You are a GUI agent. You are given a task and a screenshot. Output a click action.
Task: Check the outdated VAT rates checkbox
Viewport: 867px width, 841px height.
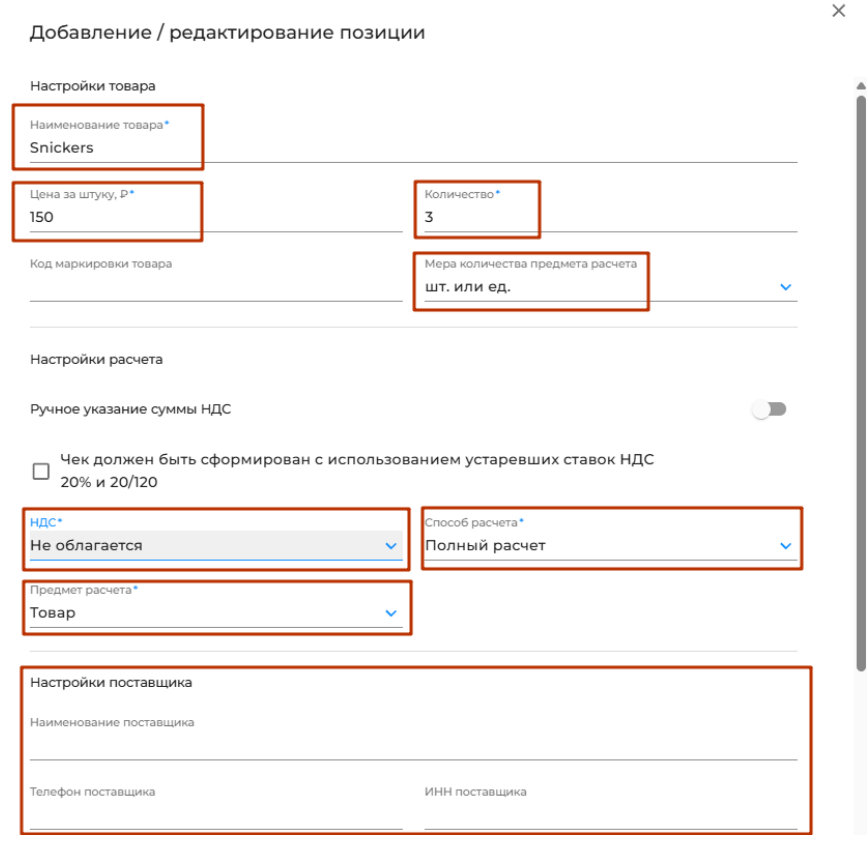click(x=41, y=471)
